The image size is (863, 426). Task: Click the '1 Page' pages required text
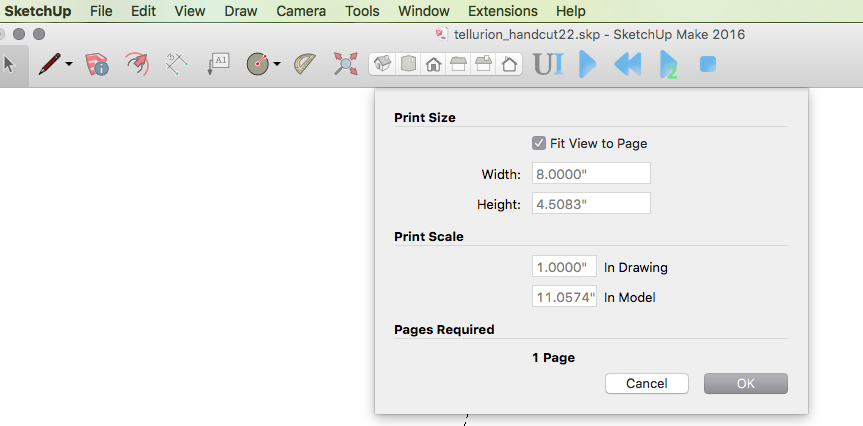(553, 358)
